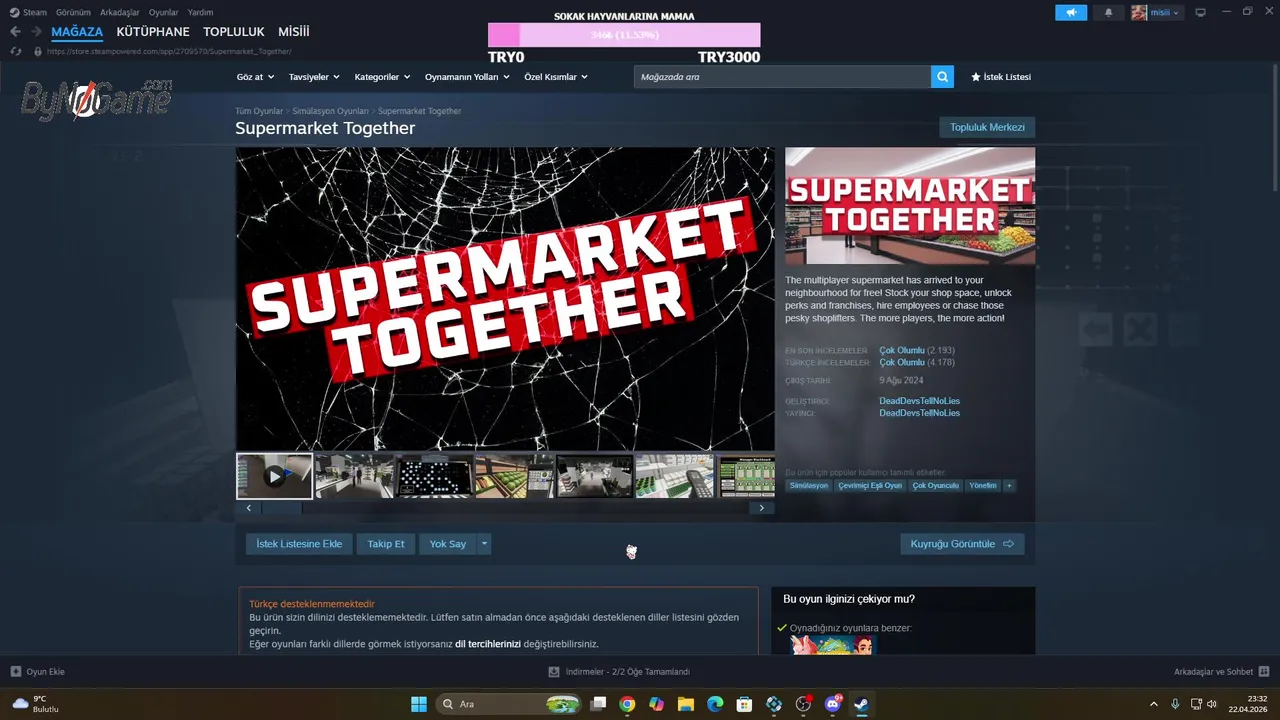Open the Görünüm menu
The height and width of the screenshot is (720, 1280).
(x=73, y=13)
